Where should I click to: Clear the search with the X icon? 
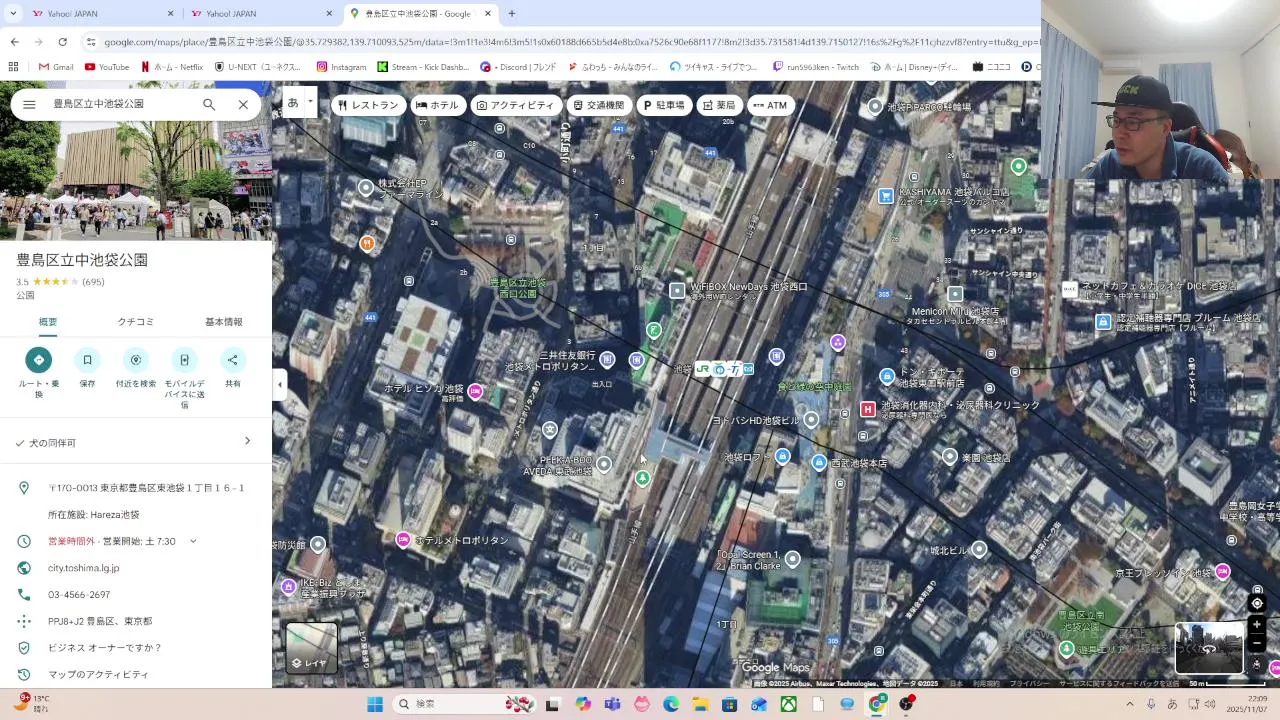tap(243, 104)
